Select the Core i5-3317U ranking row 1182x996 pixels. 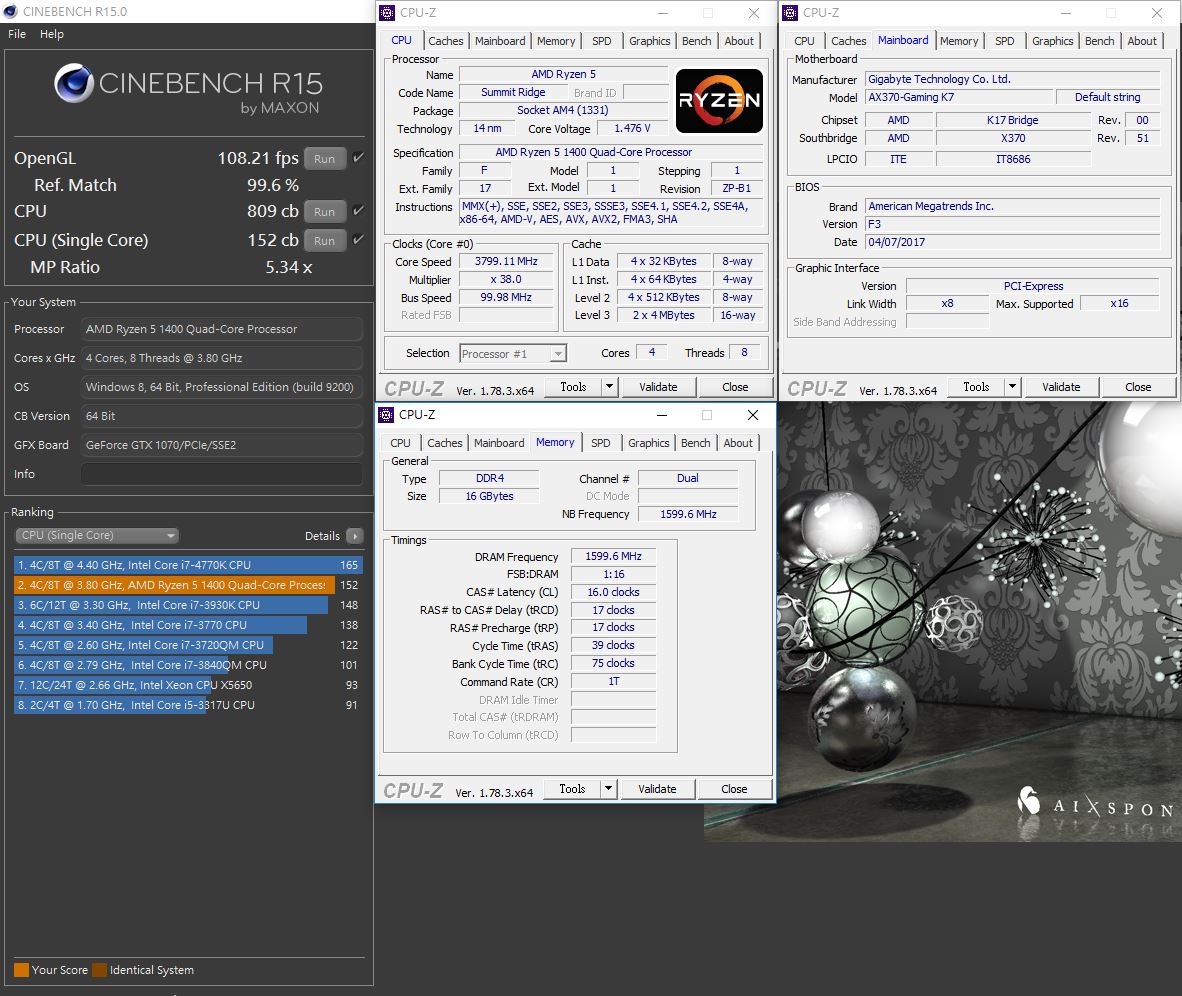click(188, 705)
